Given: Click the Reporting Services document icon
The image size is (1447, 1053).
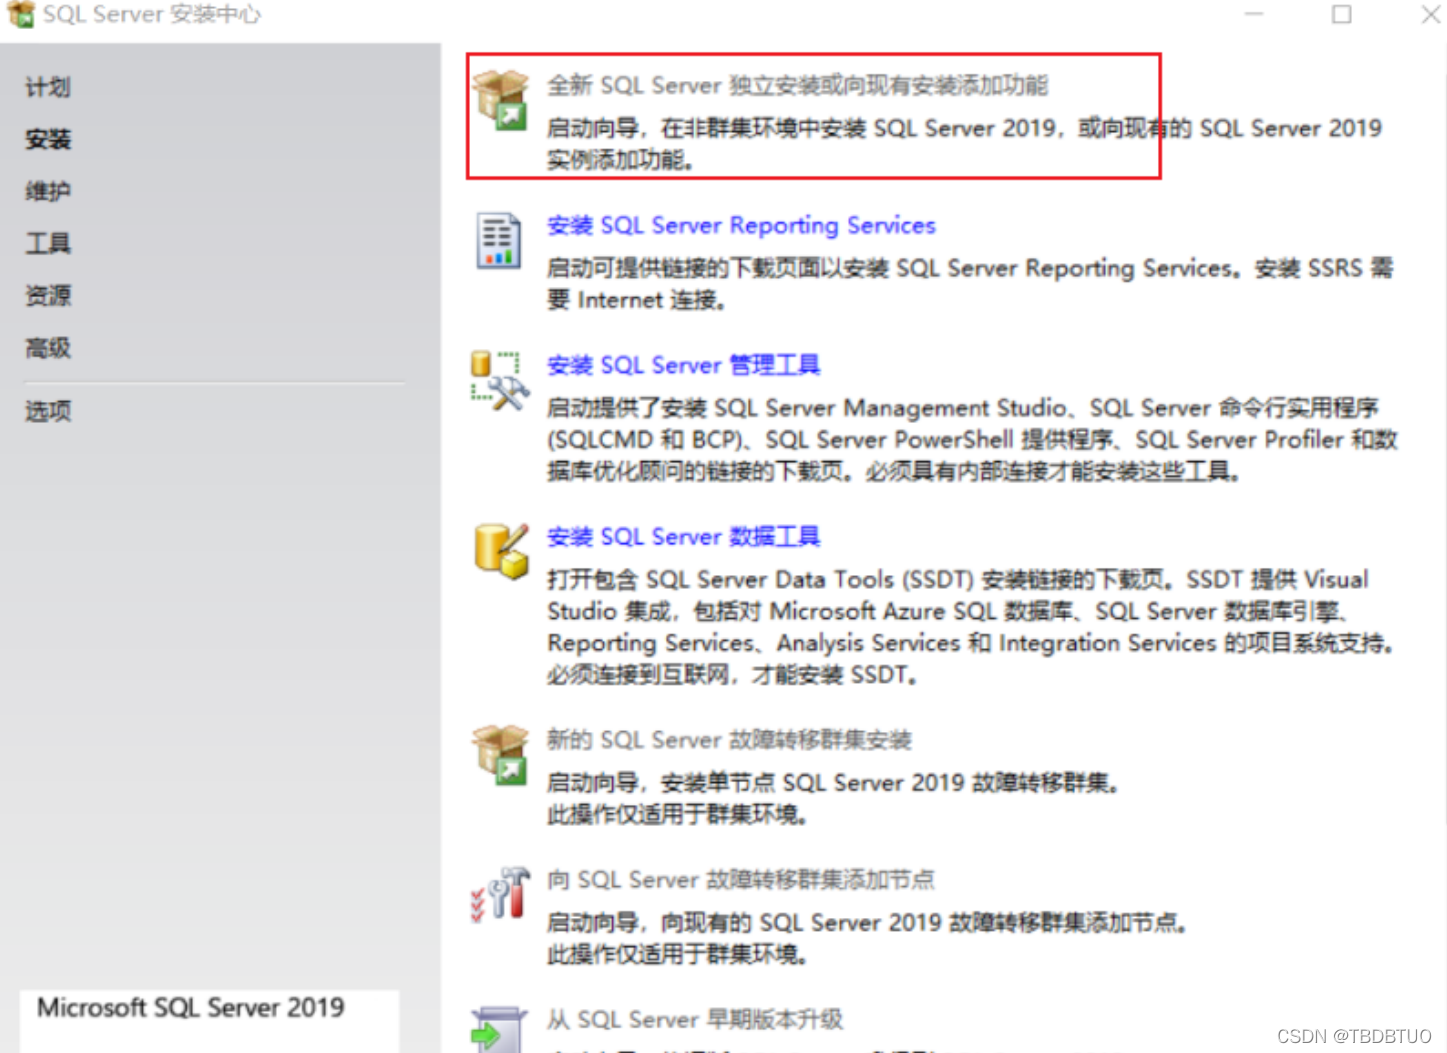Looking at the screenshot, I should [498, 240].
